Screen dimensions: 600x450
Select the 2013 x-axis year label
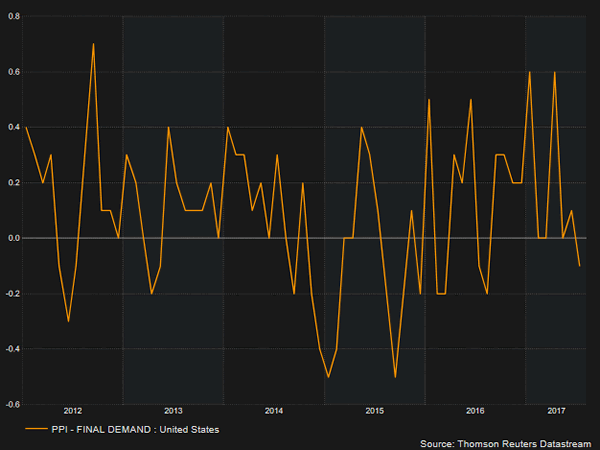click(173, 411)
